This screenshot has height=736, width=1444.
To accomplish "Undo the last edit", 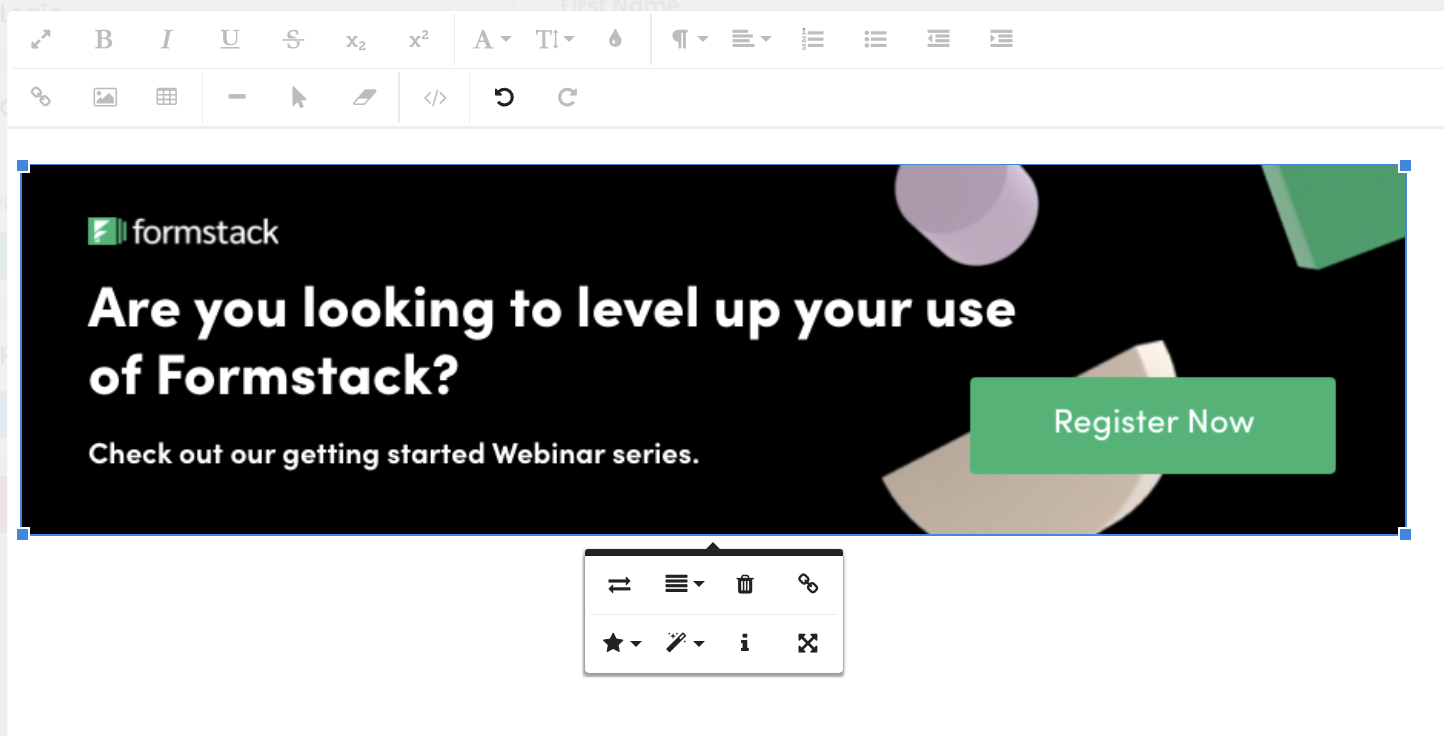I will pos(503,96).
